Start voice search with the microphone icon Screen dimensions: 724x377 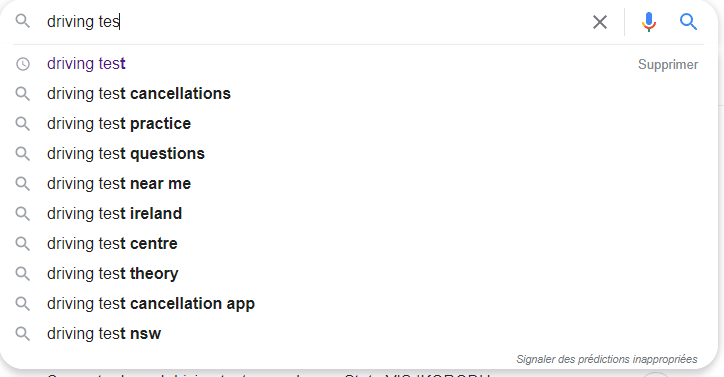point(649,22)
